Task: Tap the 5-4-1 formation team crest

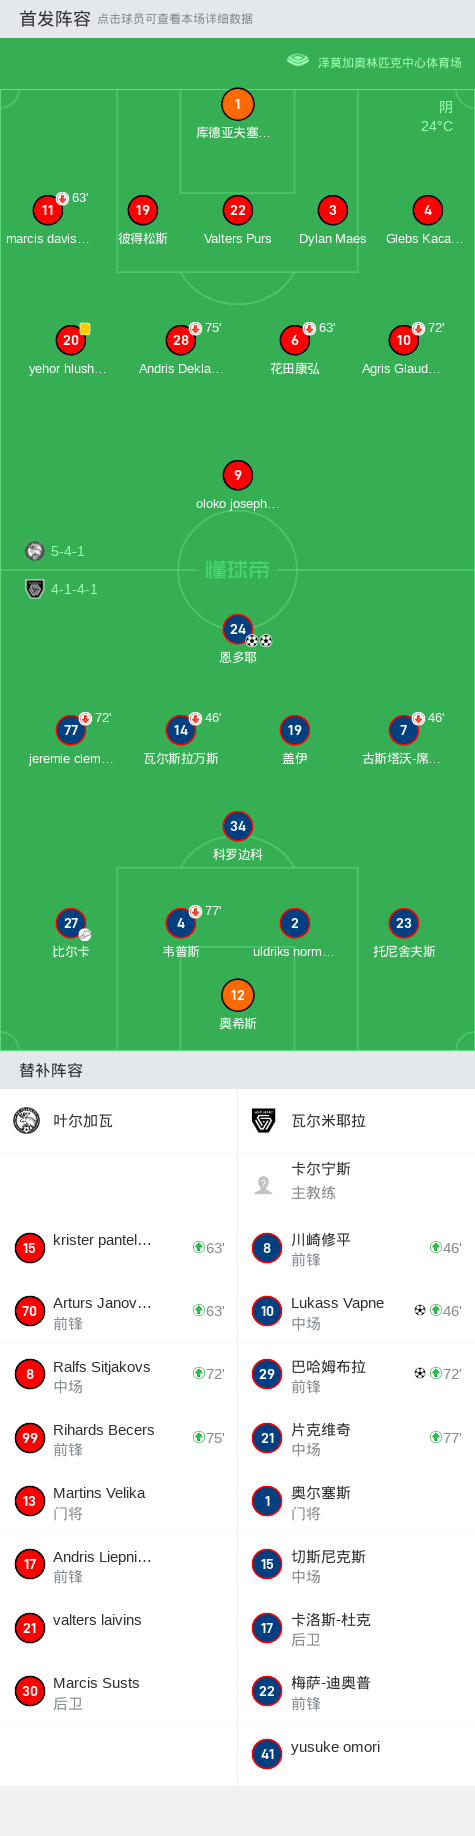Action: (x=35, y=551)
